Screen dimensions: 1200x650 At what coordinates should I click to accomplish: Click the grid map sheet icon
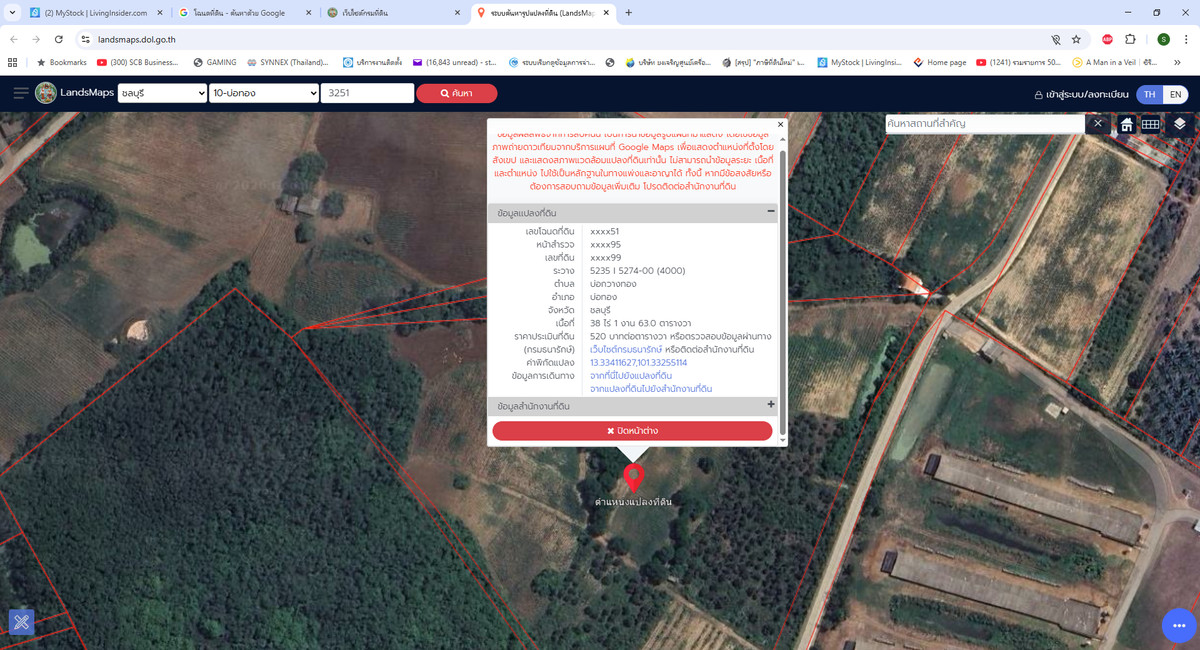click(1151, 124)
